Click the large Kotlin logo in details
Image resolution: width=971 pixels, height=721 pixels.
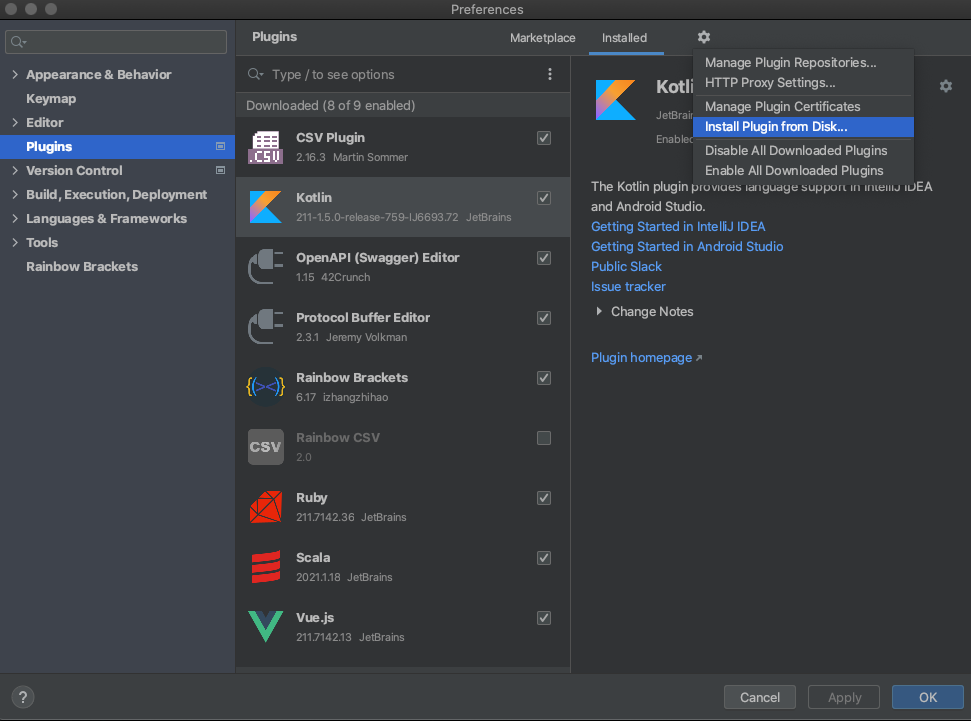615,100
